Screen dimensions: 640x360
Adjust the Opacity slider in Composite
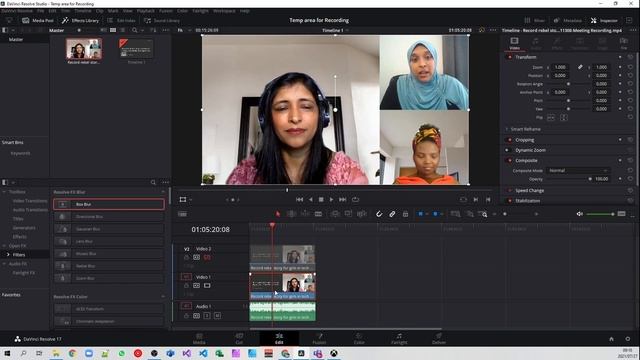[569, 179]
